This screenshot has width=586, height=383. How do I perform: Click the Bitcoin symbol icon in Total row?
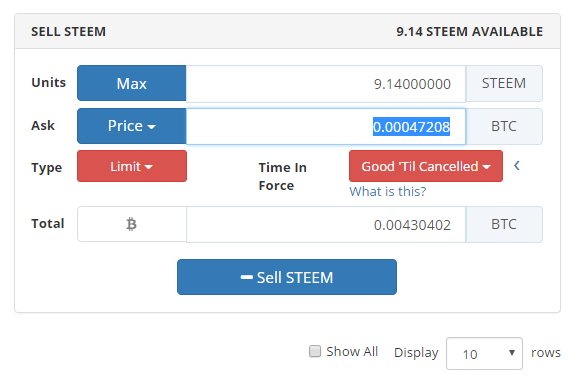coord(131,224)
